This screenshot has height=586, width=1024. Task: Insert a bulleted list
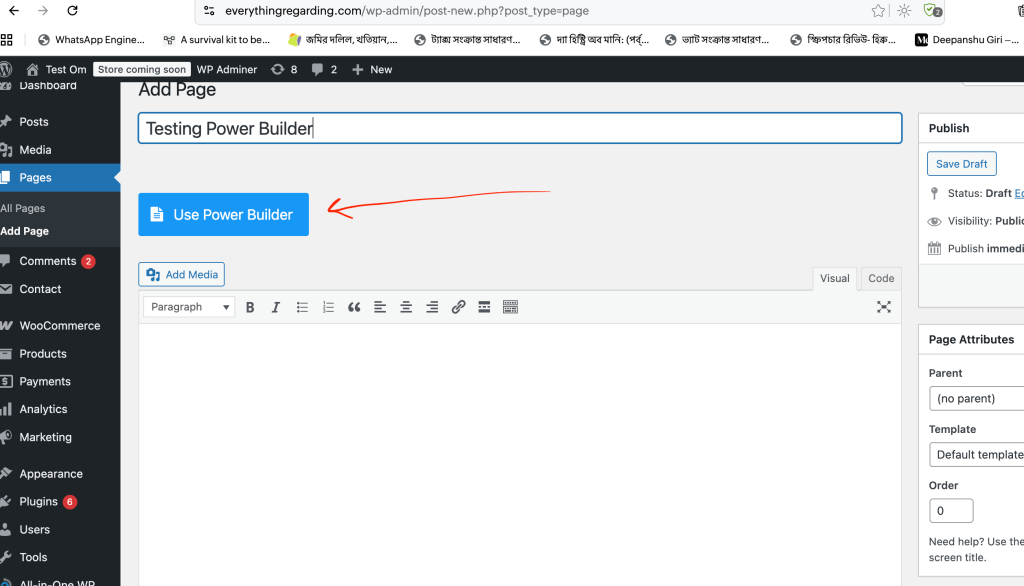pos(302,307)
